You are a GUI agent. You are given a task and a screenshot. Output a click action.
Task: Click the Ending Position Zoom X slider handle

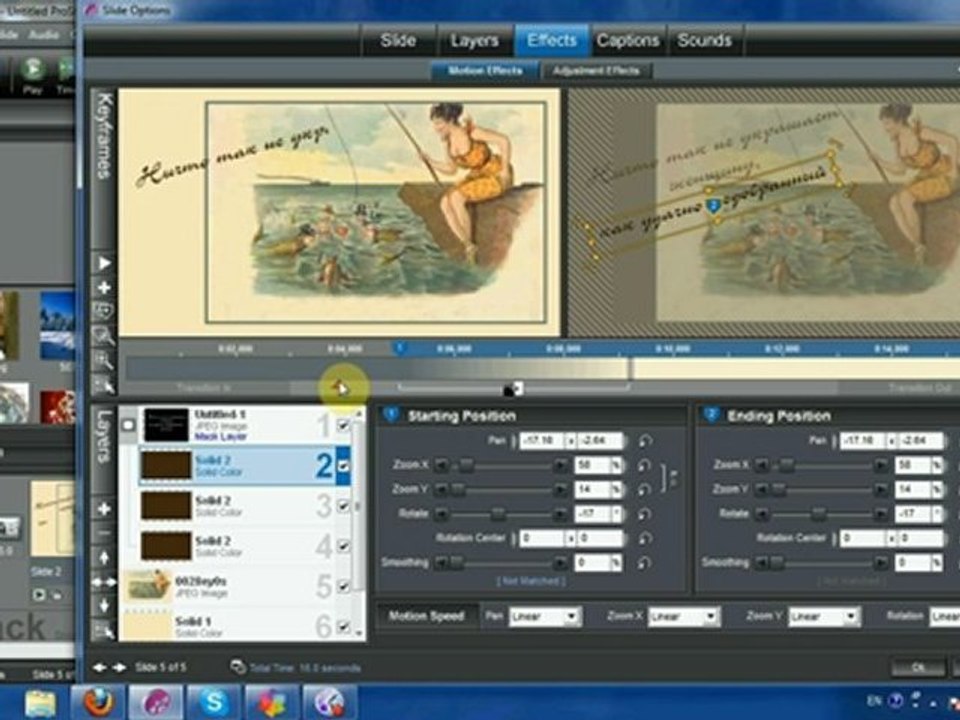787,466
